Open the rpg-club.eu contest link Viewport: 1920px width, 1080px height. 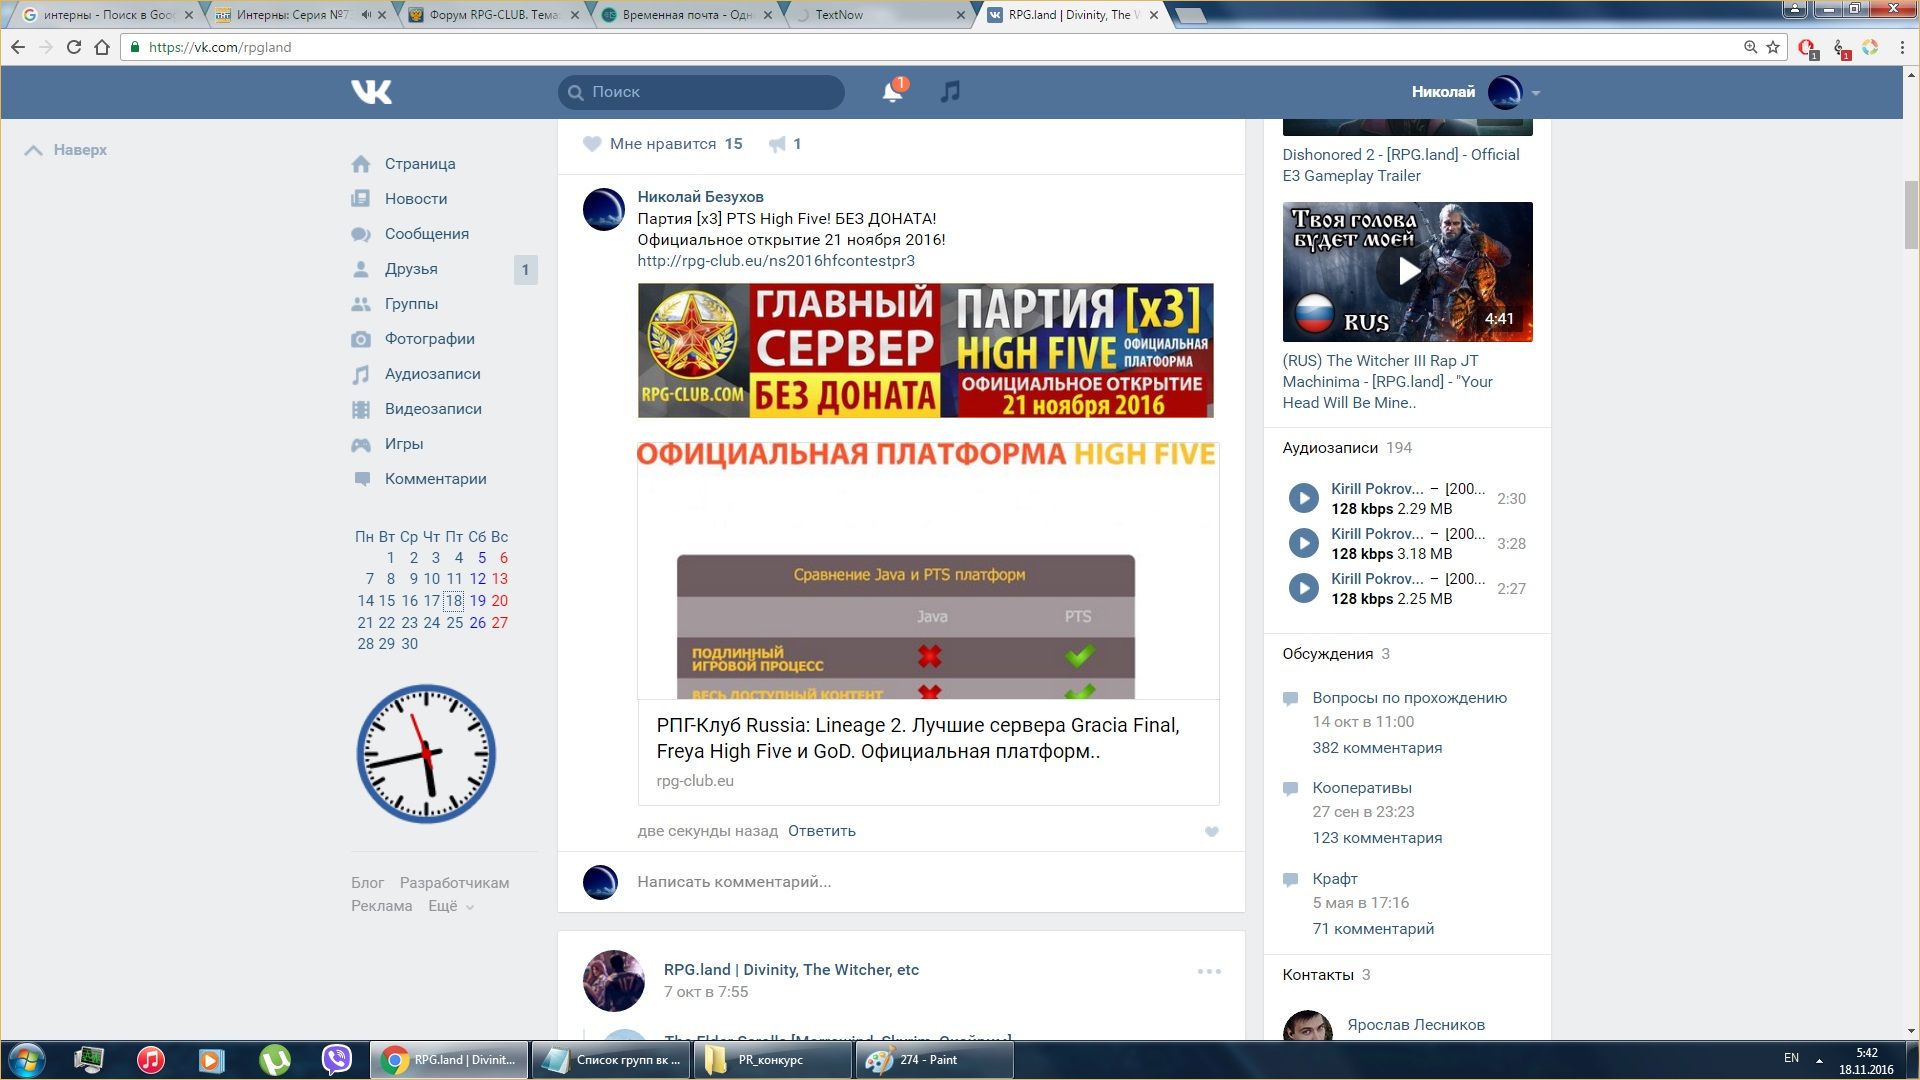(x=776, y=261)
